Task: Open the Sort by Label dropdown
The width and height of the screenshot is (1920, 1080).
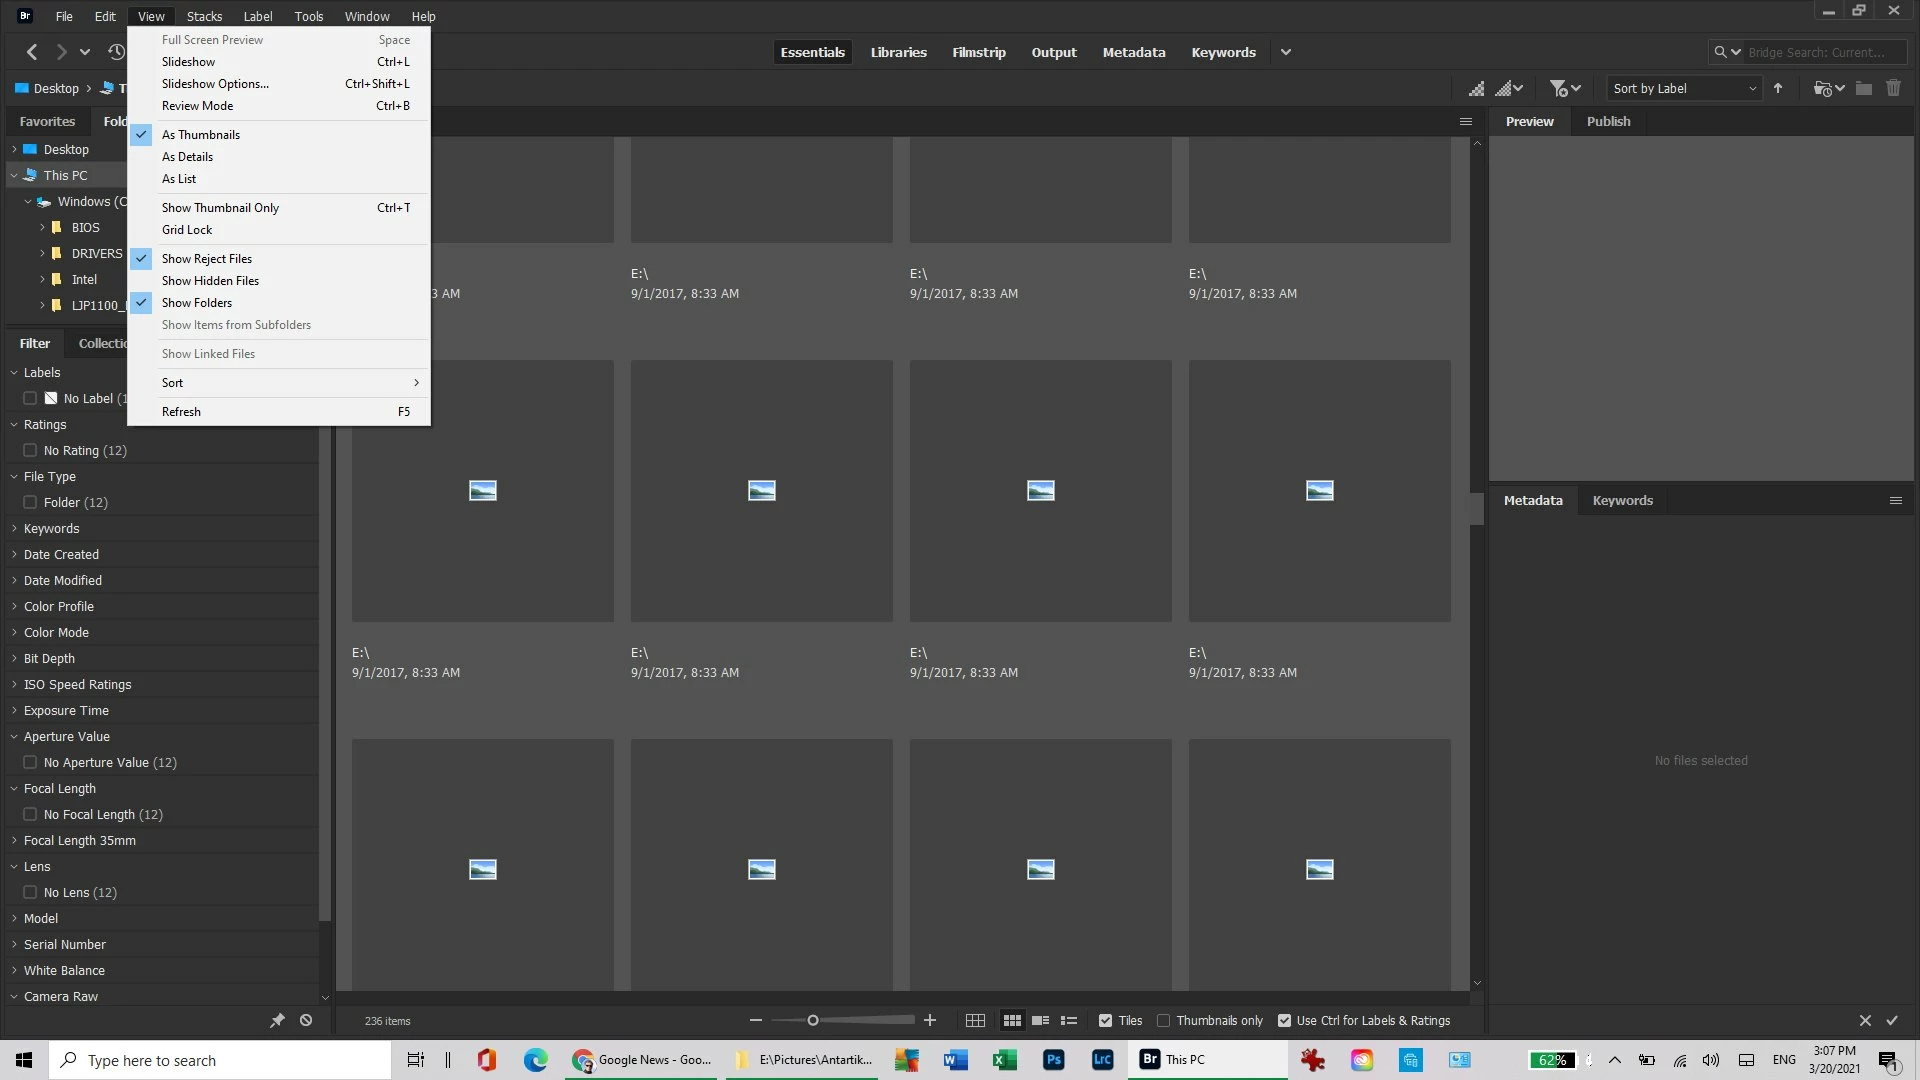Action: pos(1684,89)
